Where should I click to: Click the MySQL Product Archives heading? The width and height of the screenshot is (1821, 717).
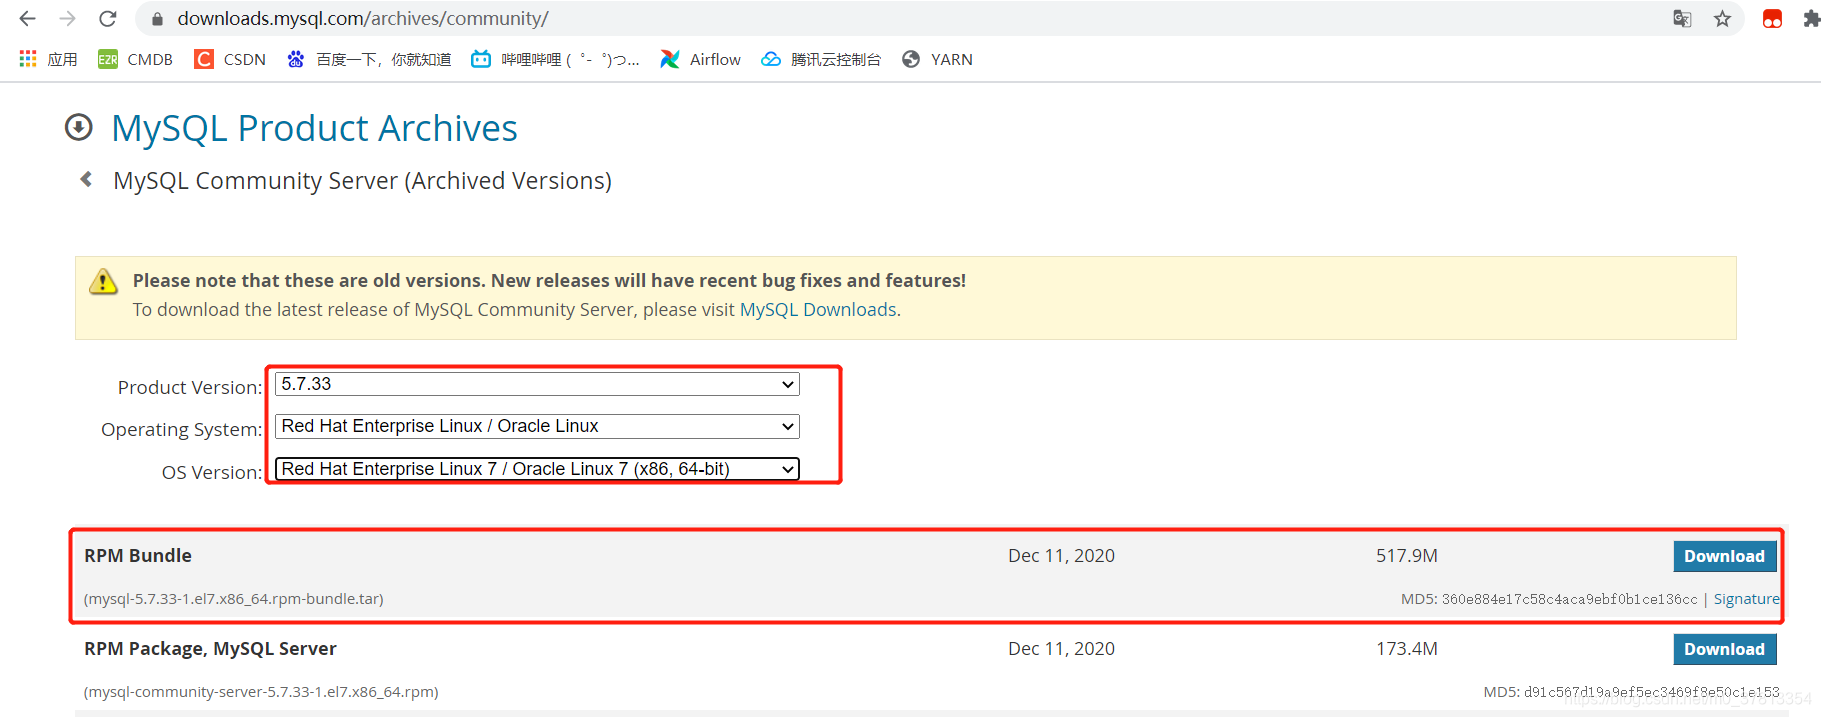coord(314,128)
